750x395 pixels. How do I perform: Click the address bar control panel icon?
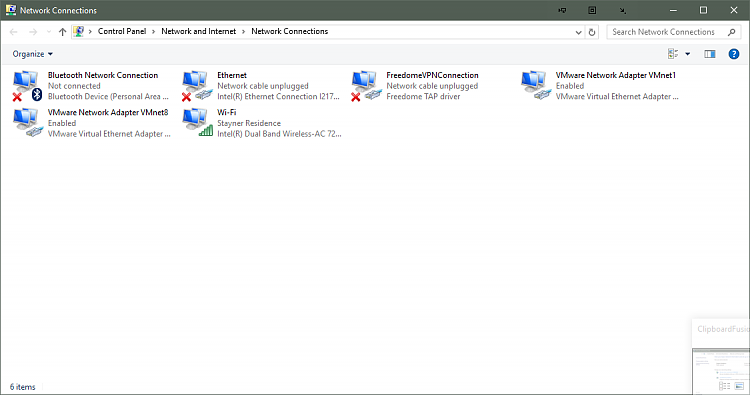tap(78, 32)
